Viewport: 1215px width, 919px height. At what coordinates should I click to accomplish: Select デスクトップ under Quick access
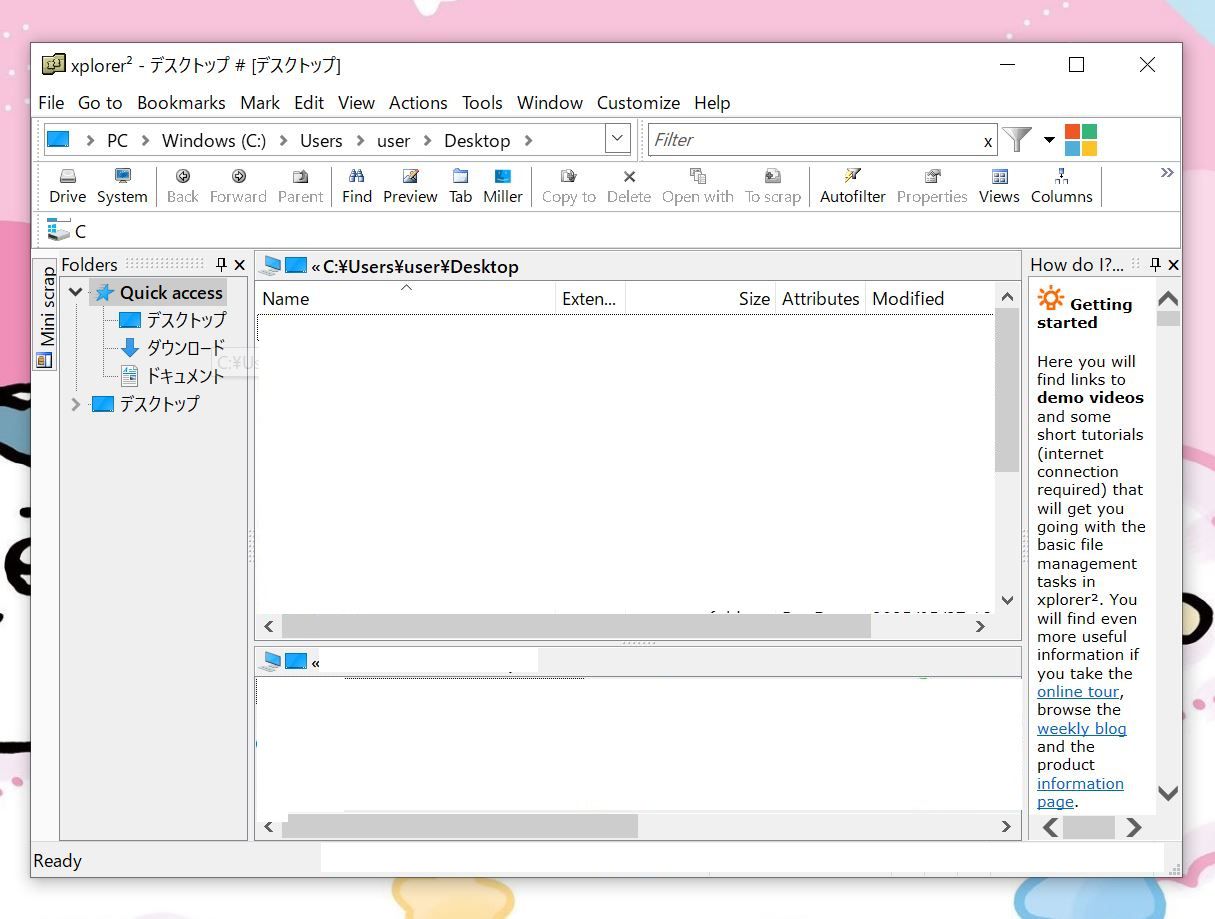[x=186, y=320]
